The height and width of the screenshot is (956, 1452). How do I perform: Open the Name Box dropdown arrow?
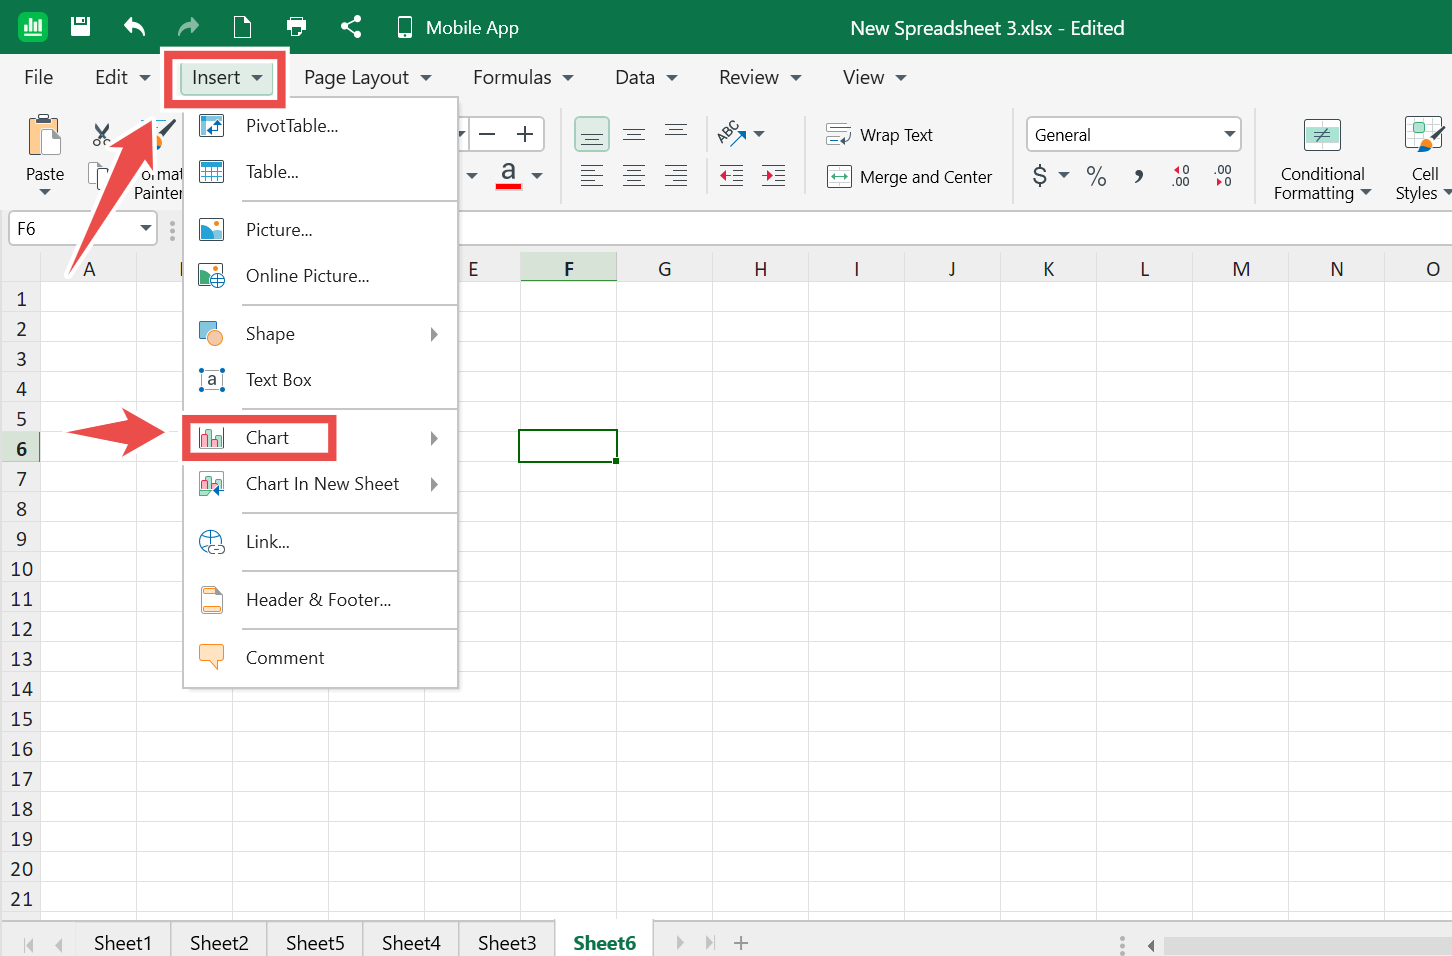(x=146, y=228)
